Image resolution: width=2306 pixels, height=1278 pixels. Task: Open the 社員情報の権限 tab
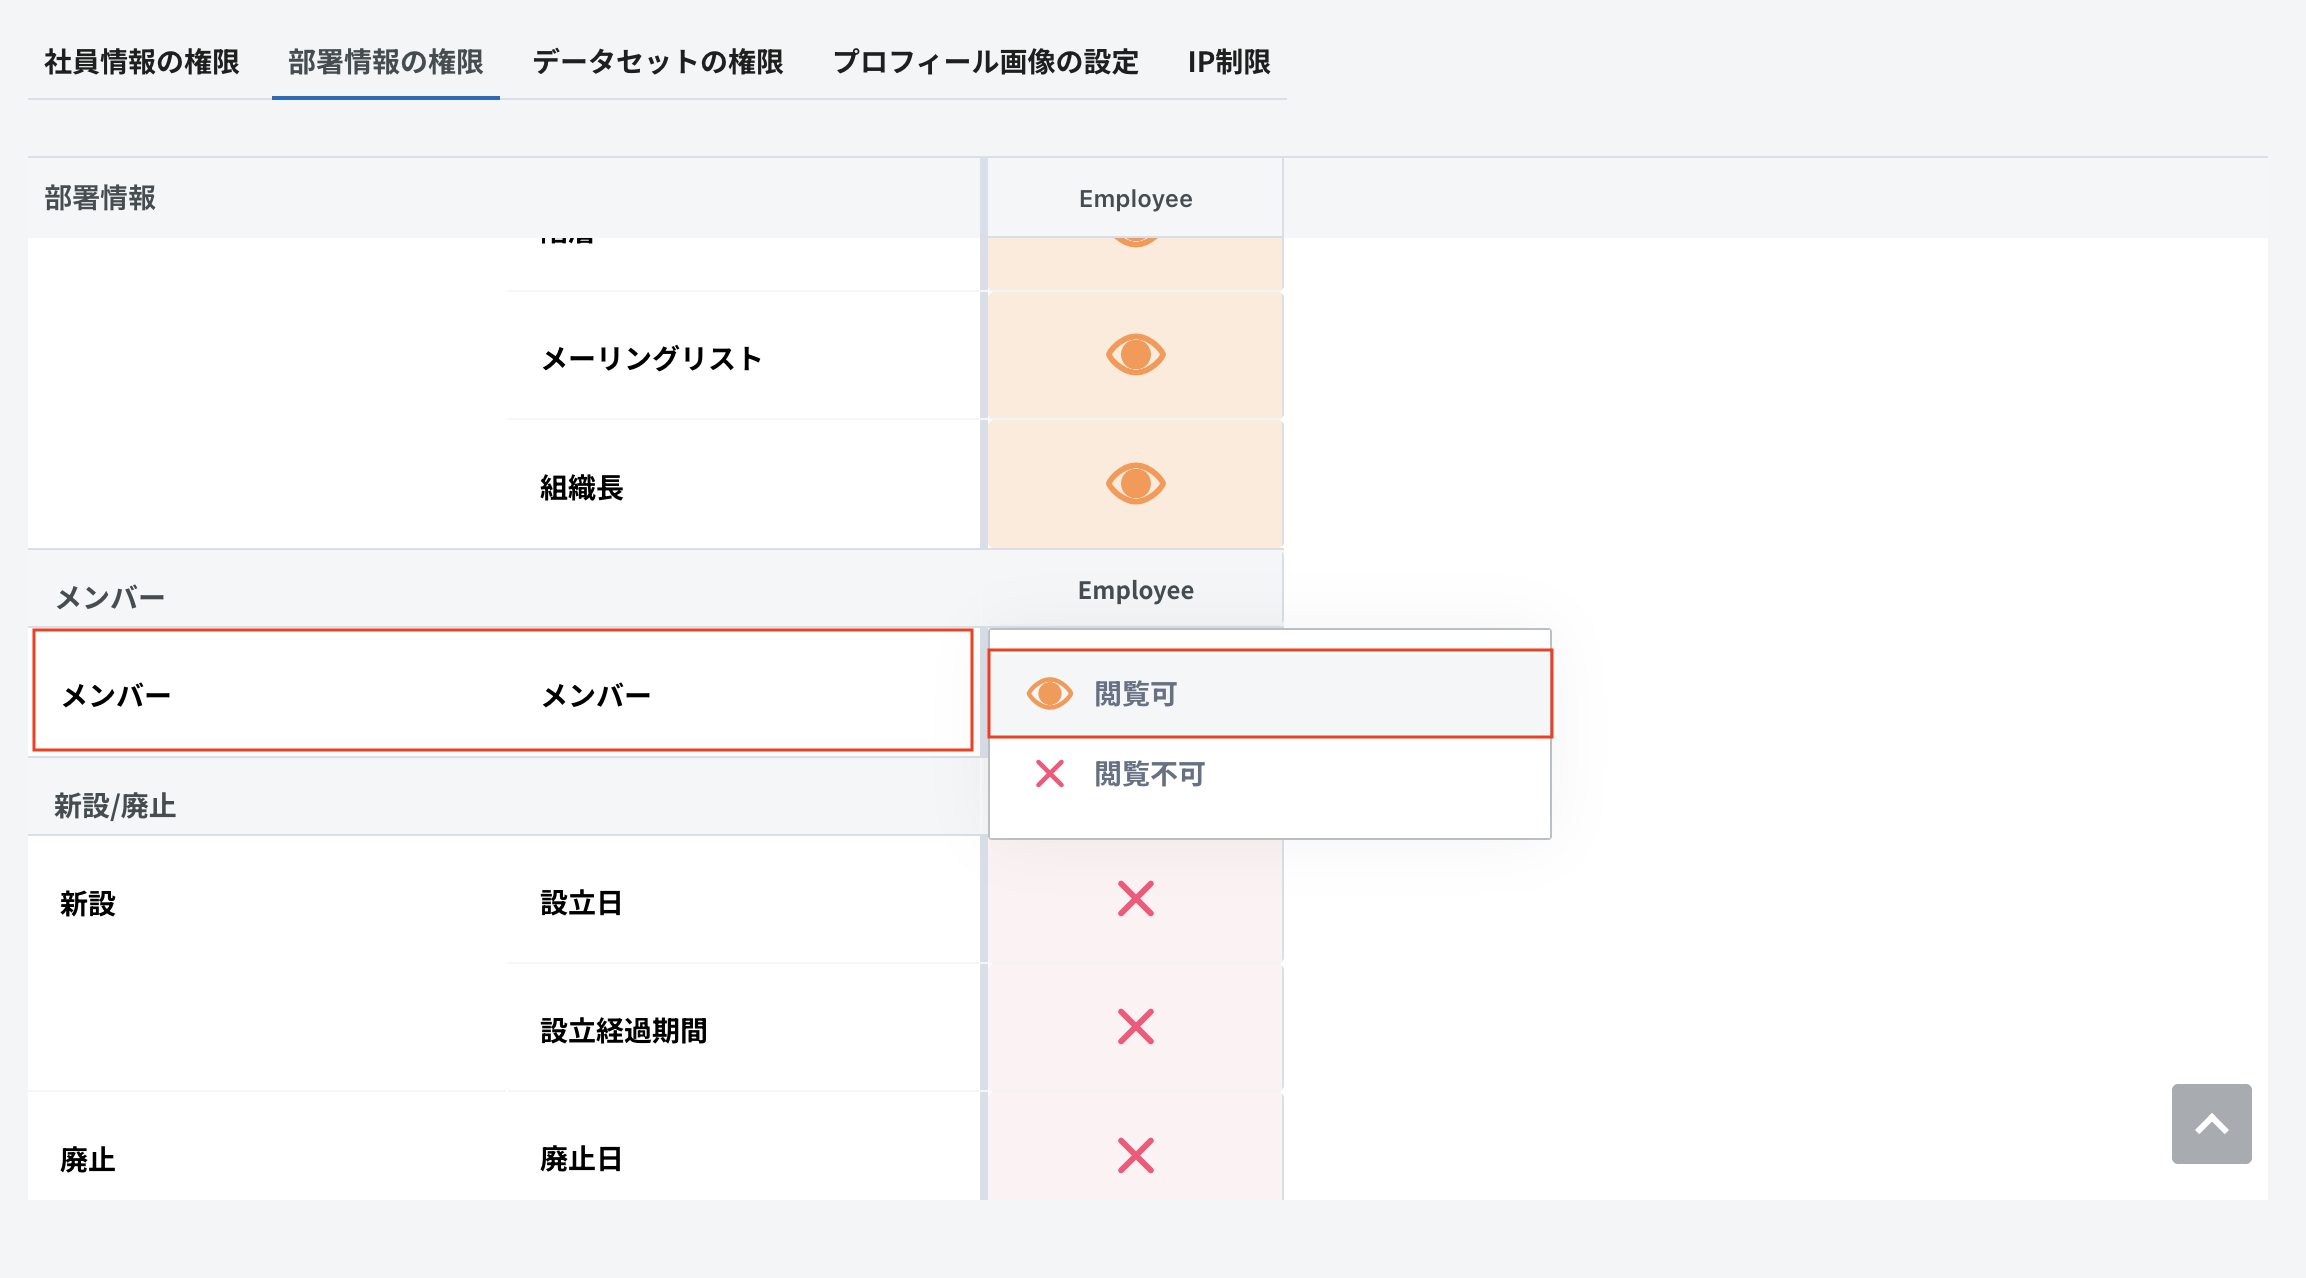[x=142, y=62]
